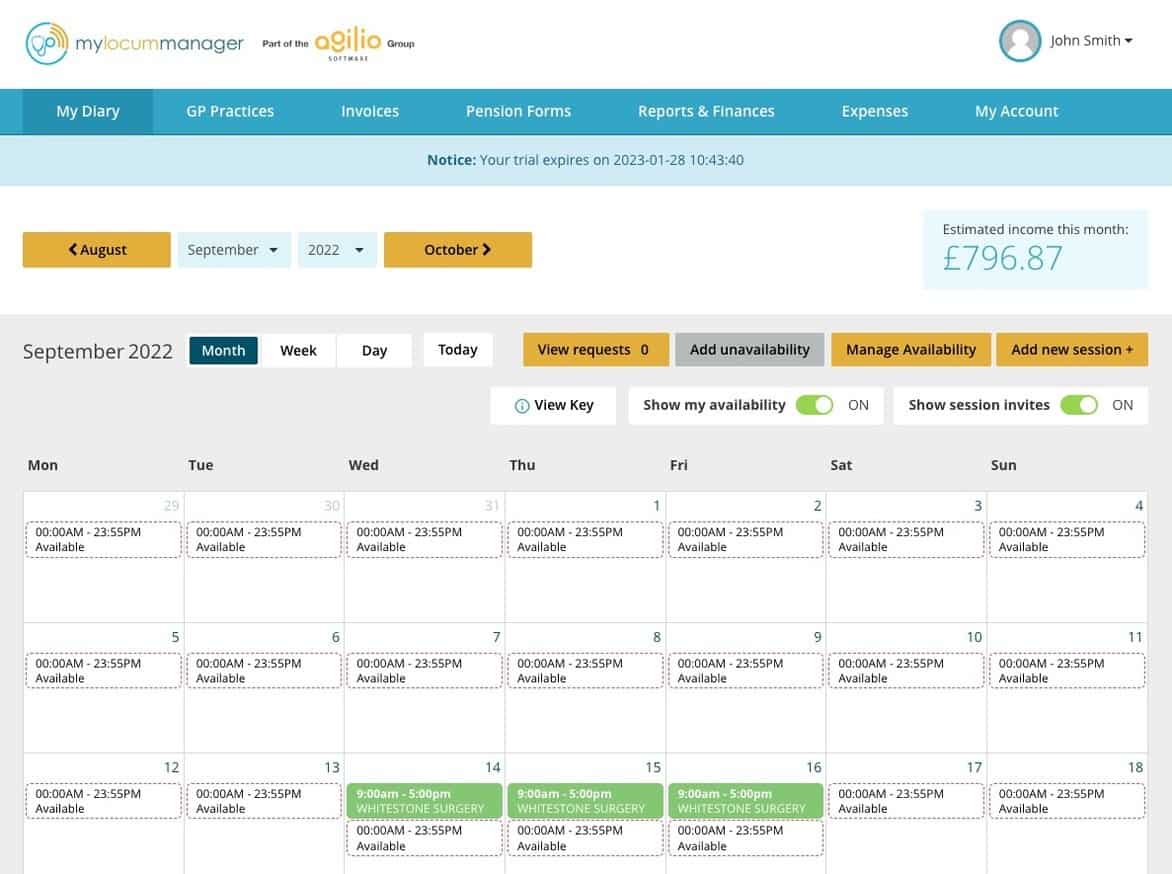Disable Show session invites

(1079, 405)
